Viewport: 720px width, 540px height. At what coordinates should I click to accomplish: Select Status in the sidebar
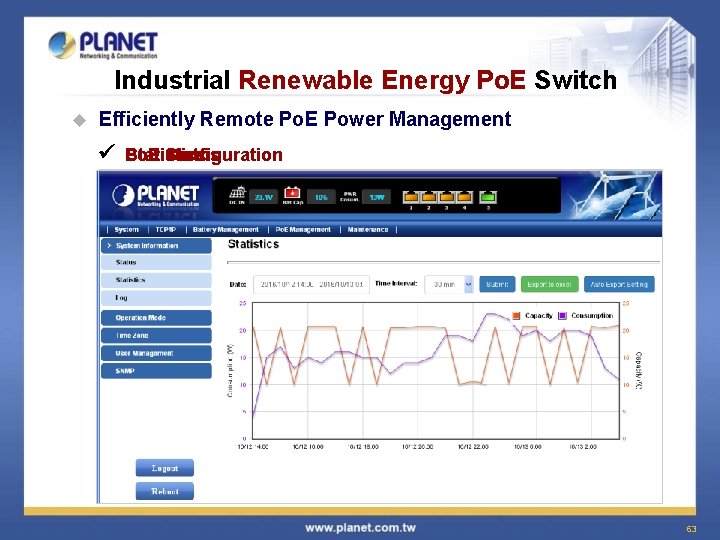pos(156,263)
